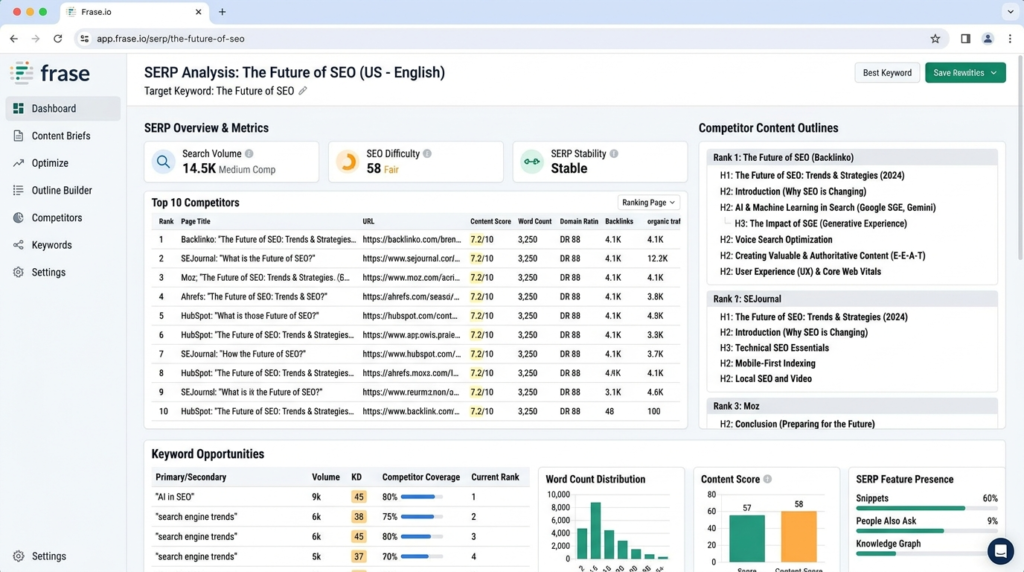Open browser profile avatar
1024x572 pixels.
click(x=987, y=39)
